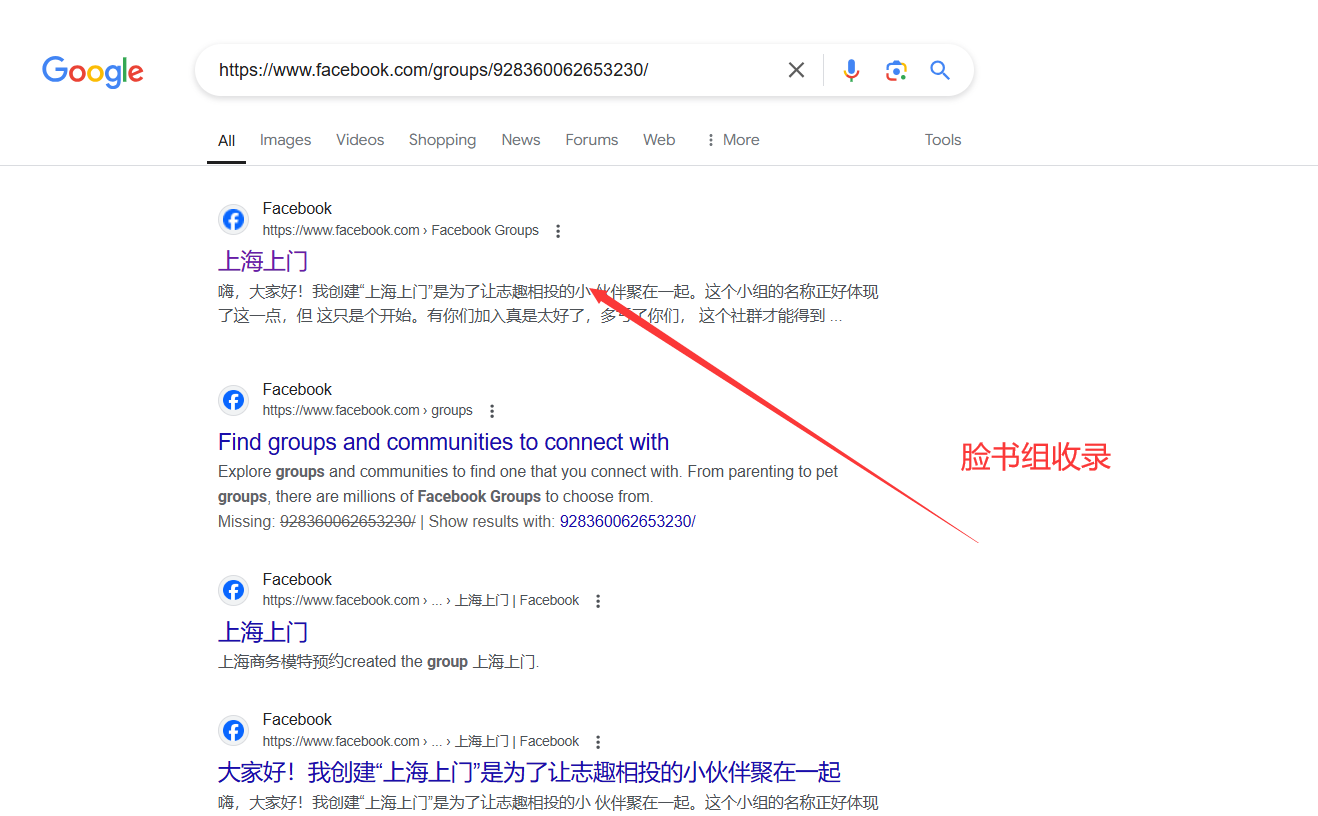1318x816 pixels.
Task: Switch to the Images tab
Action: [x=285, y=139]
